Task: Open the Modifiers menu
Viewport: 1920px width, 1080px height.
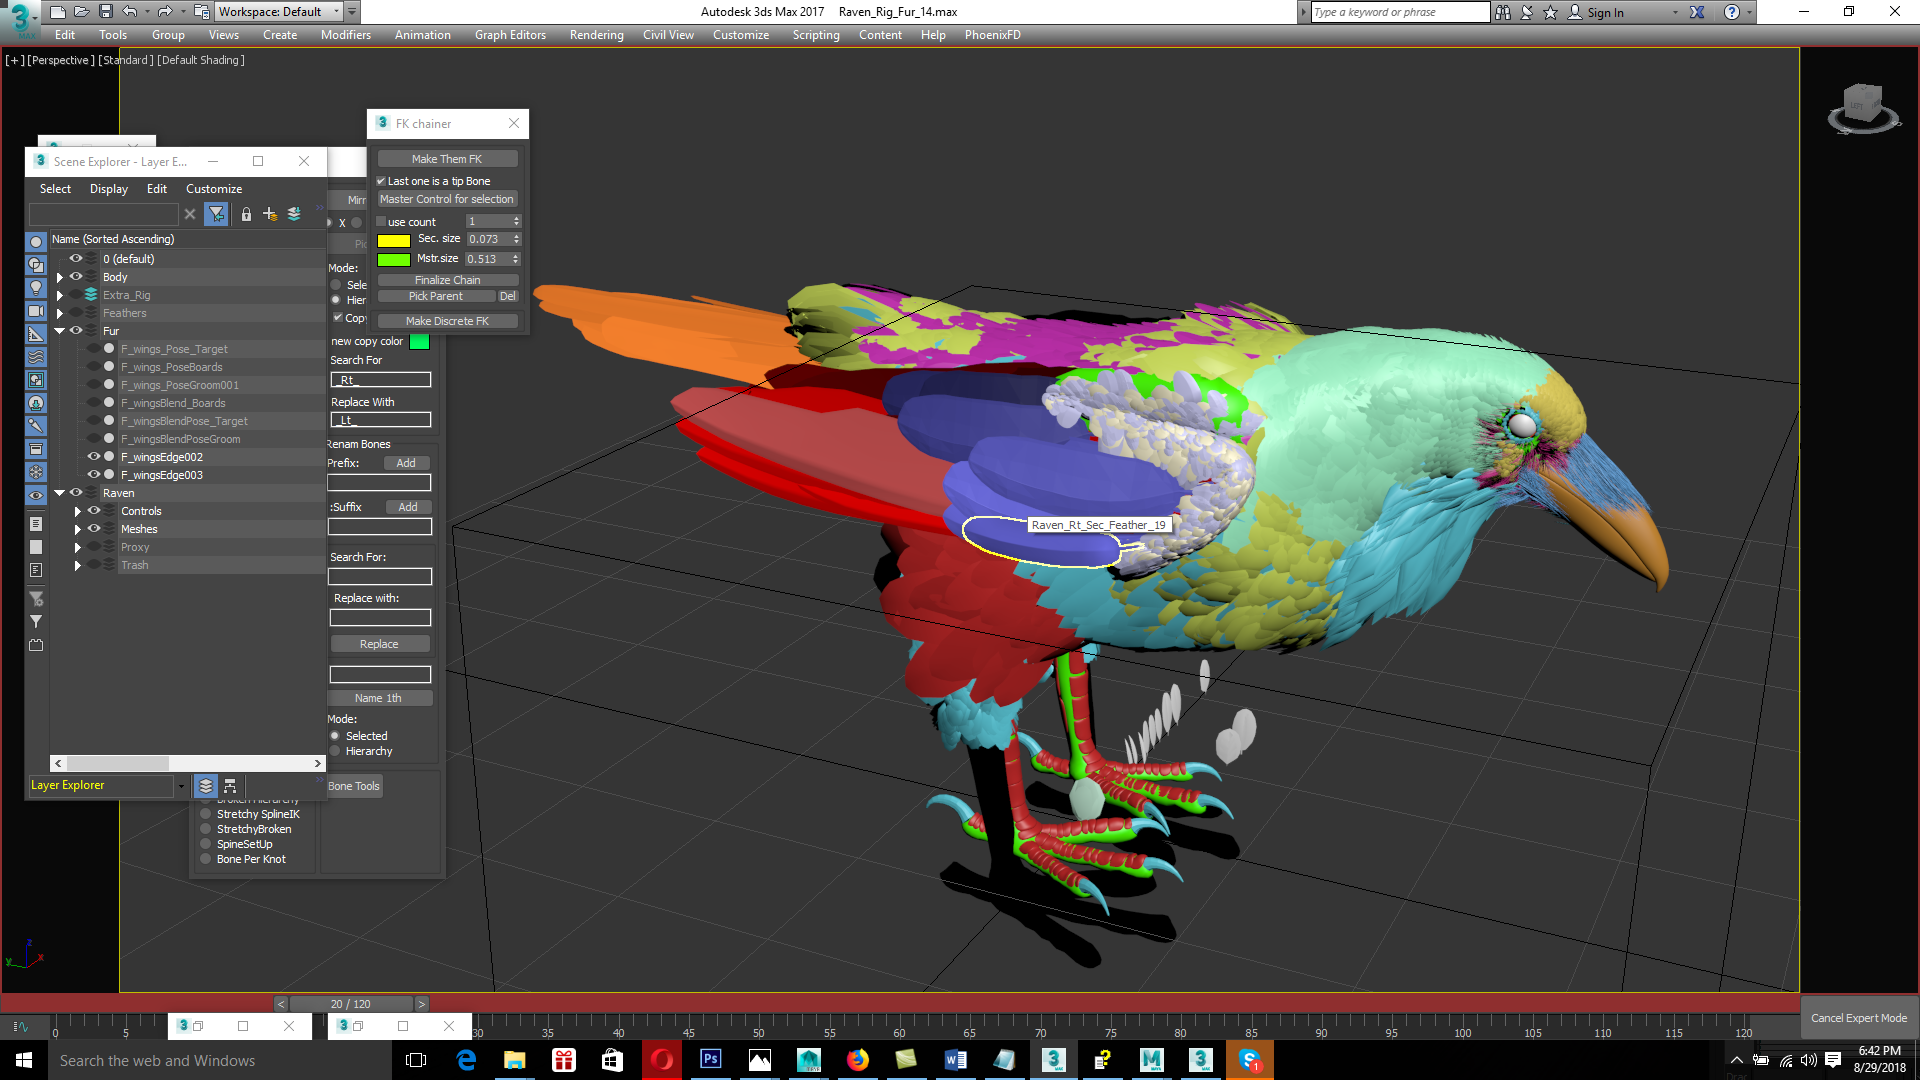Action: coord(345,35)
